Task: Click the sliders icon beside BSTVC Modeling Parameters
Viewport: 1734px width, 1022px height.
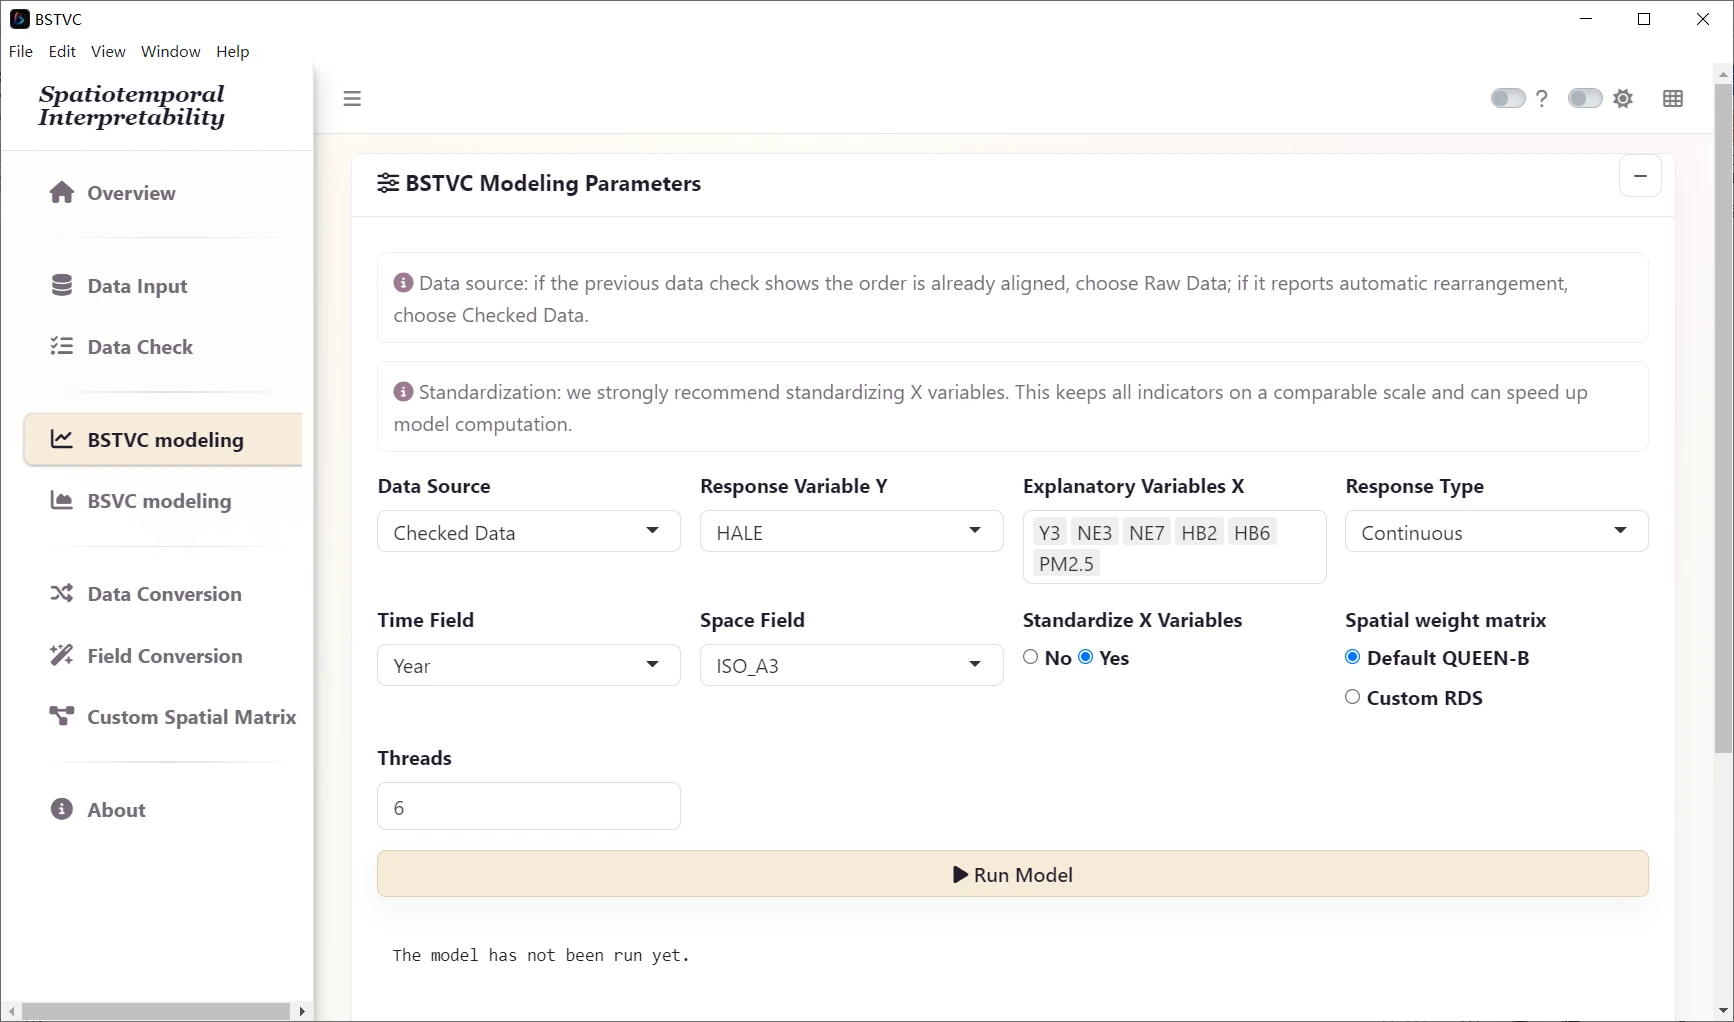Action: point(388,183)
